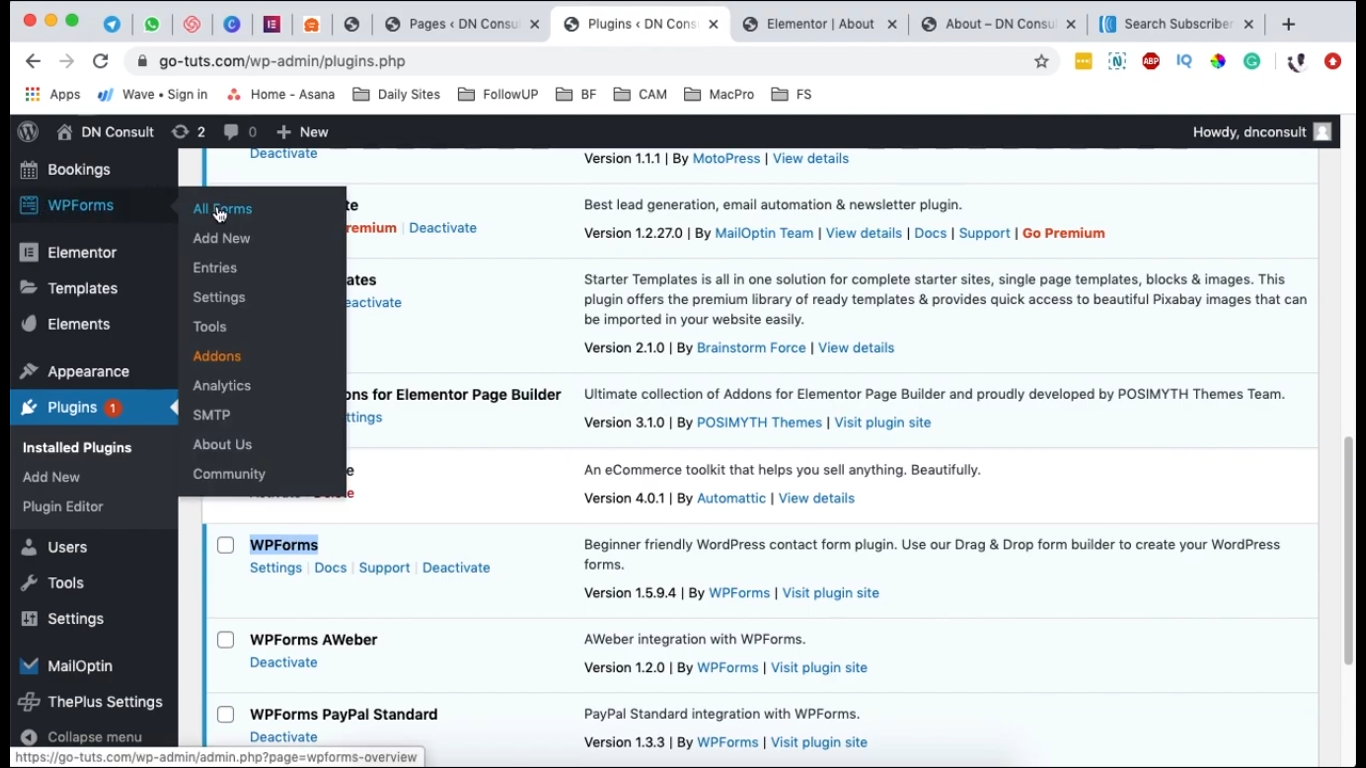Open the BF bookmark folder

pos(576,94)
